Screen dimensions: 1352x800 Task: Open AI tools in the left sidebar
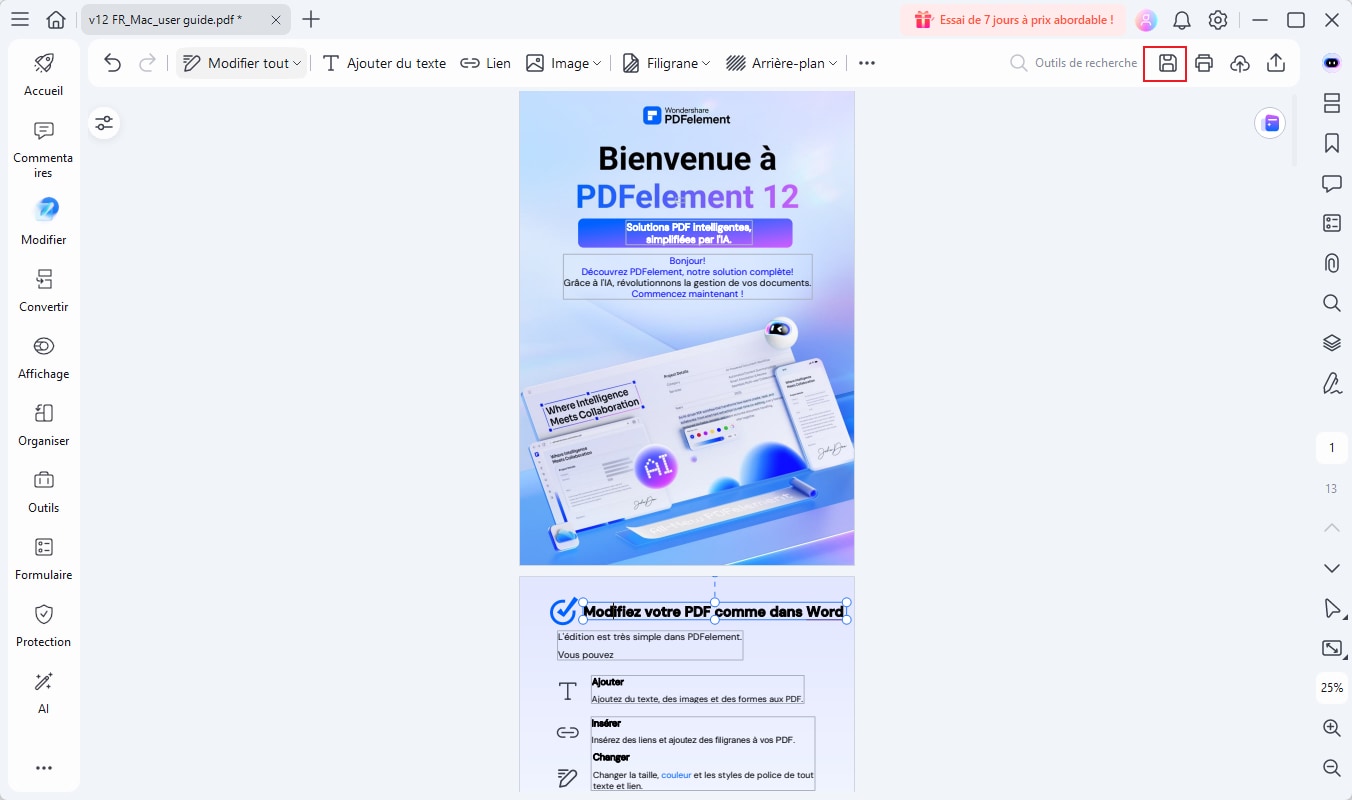(43, 693)
